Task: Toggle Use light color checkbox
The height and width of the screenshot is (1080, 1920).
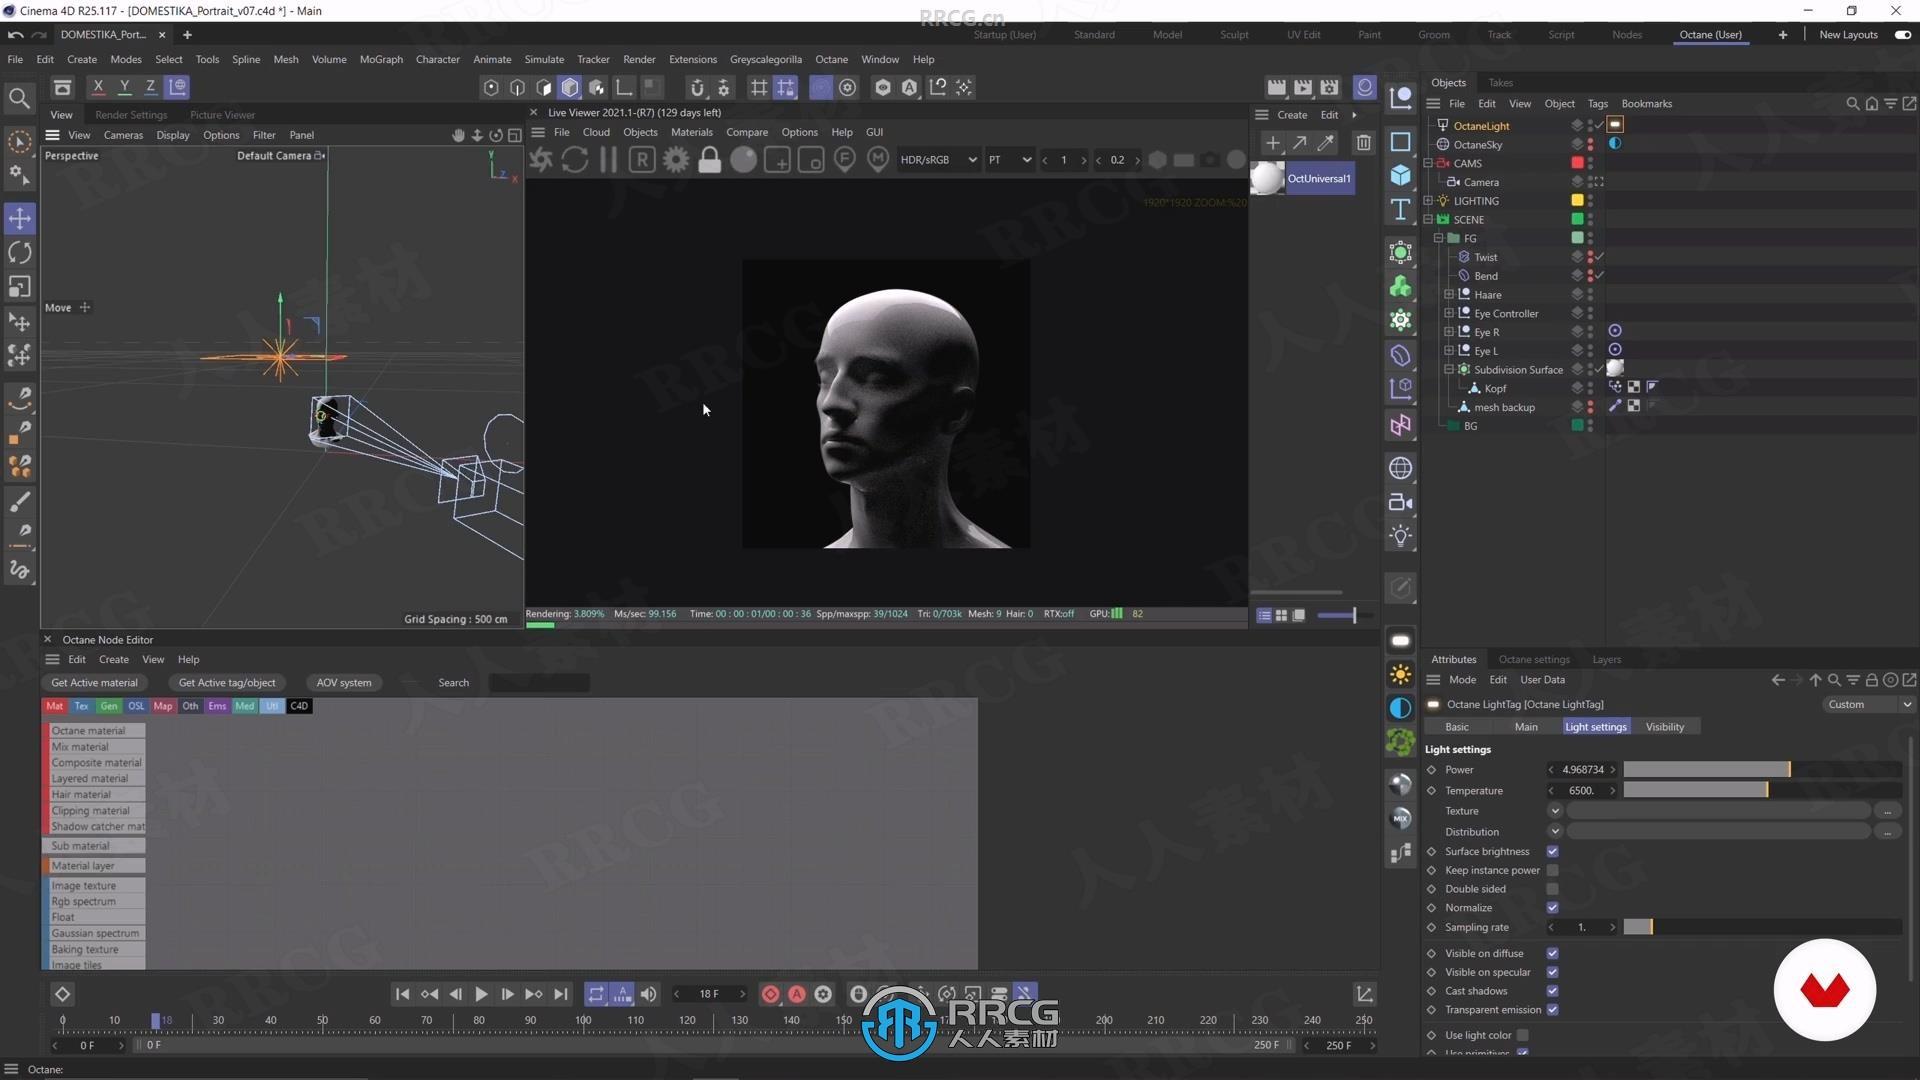Action: (x=1522, y=1035)
